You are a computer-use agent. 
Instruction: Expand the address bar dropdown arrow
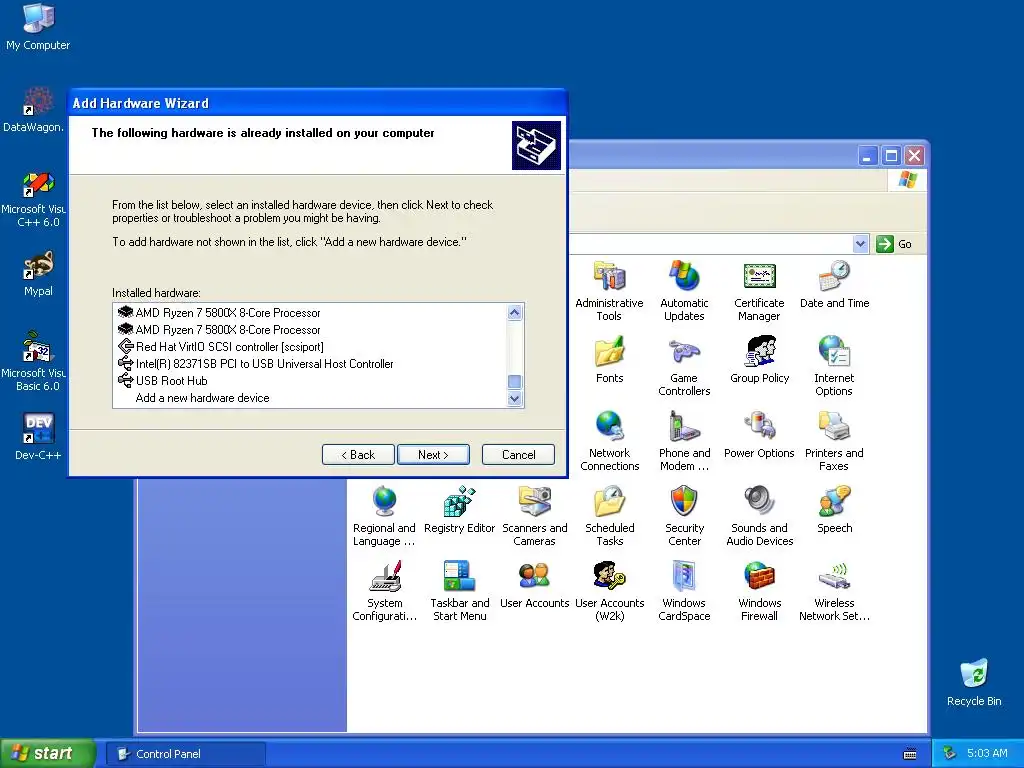pos(860,244)
